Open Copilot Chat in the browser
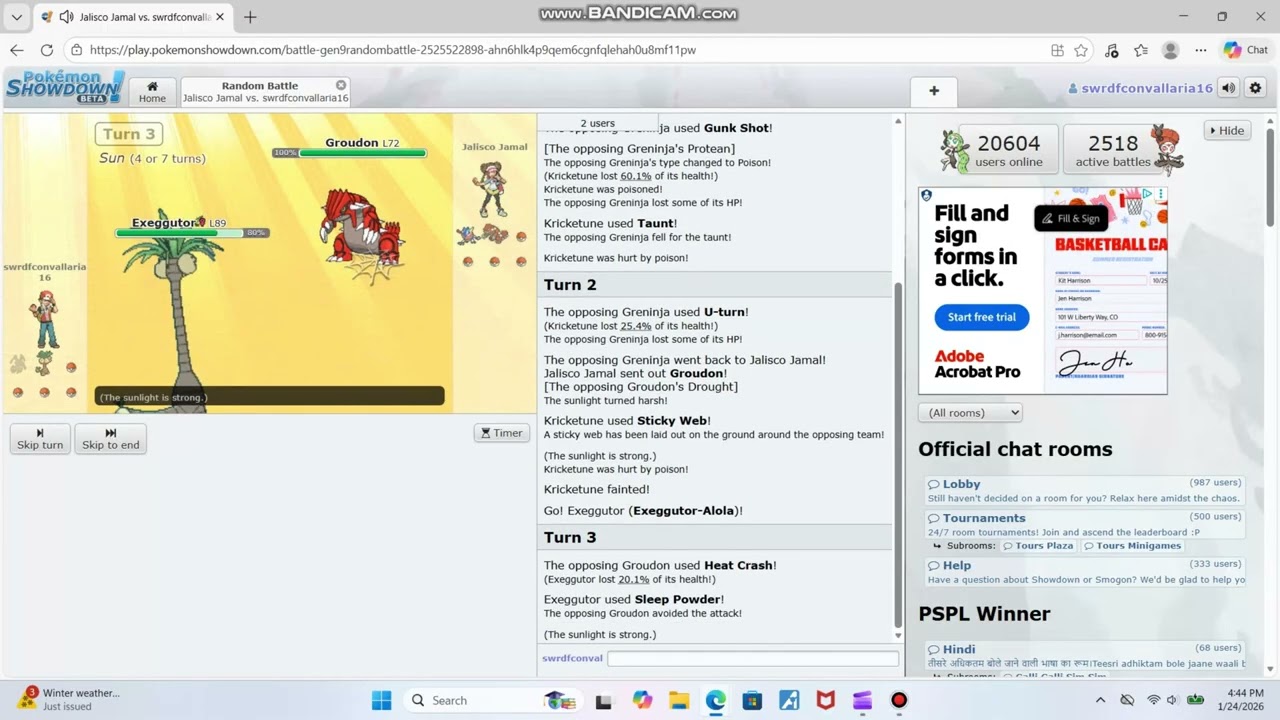1280x720 pixels. coord(1246,50)
